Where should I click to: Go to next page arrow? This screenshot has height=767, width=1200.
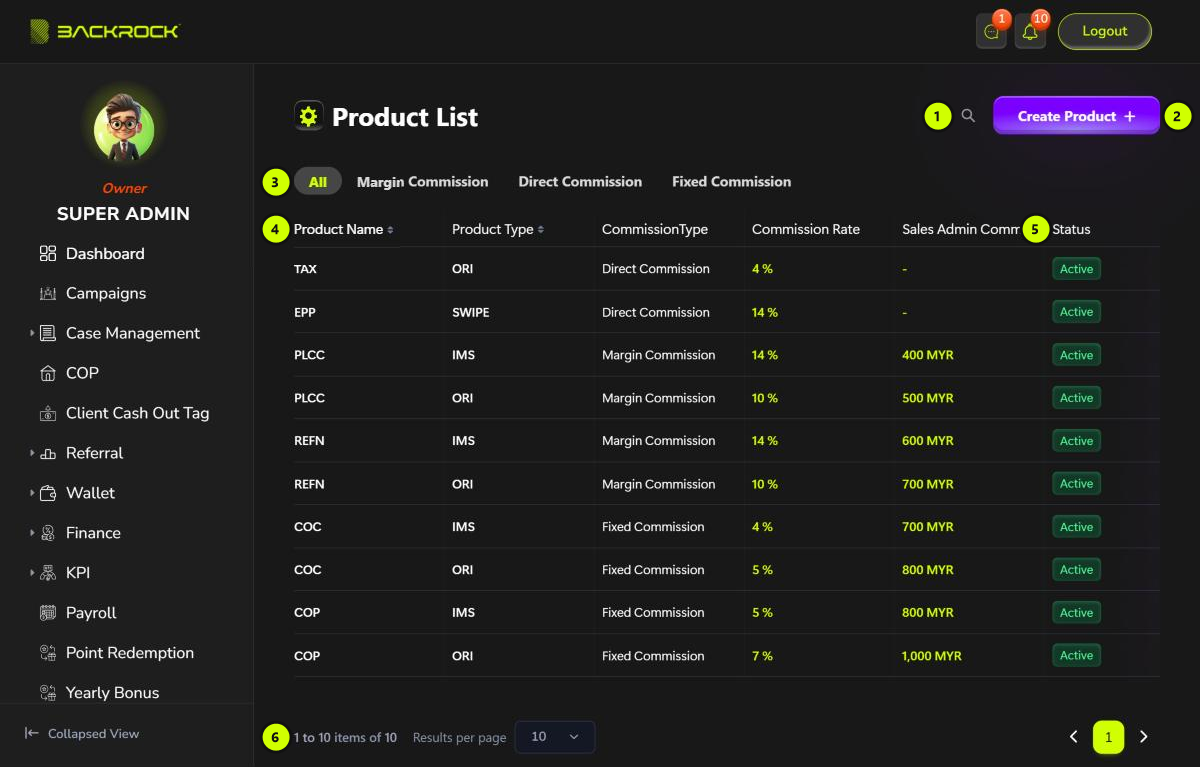1144,737
